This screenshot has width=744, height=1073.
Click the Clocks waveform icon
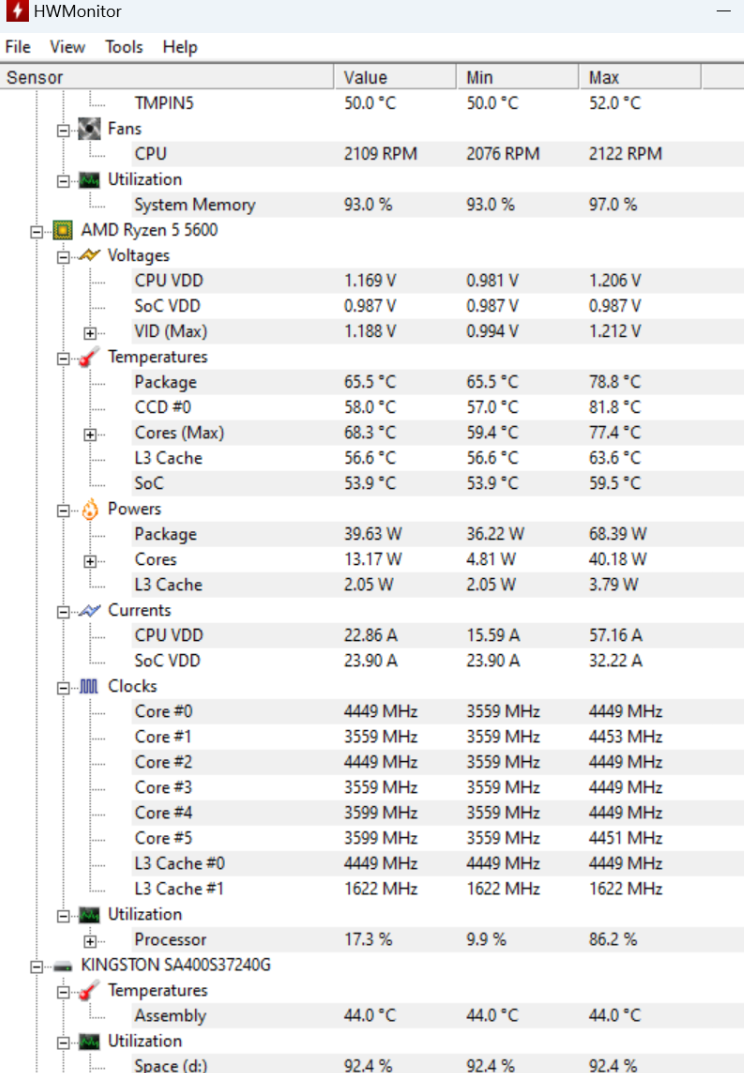tap(89, 686)
